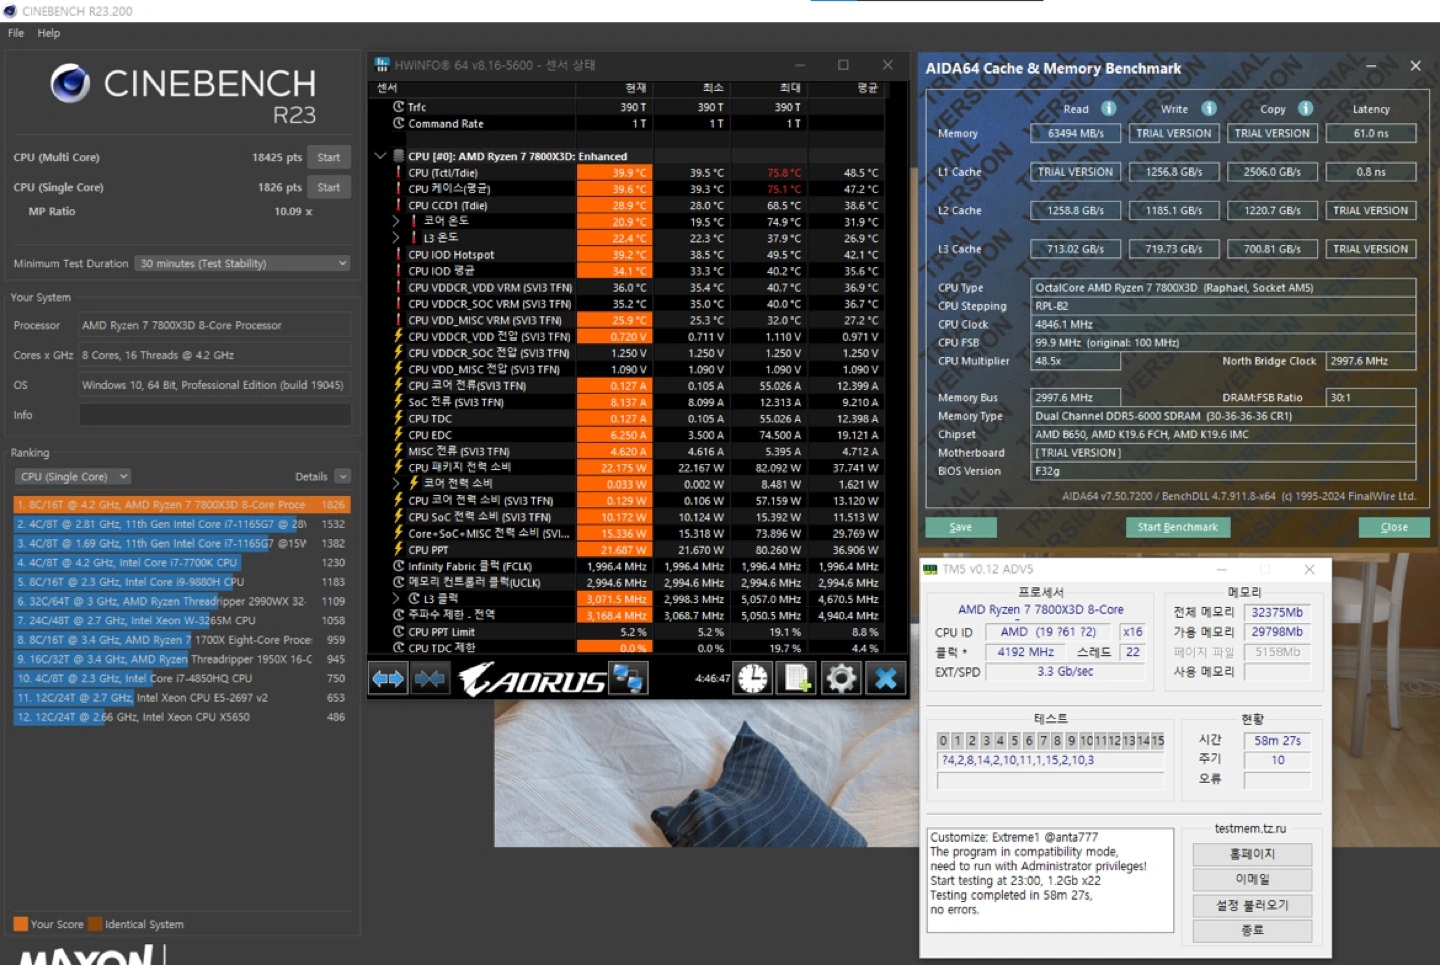Open HWiNFO sensor settings gear icon
The width and height of the screenshot is (1440, 965).
click(841, 679)
